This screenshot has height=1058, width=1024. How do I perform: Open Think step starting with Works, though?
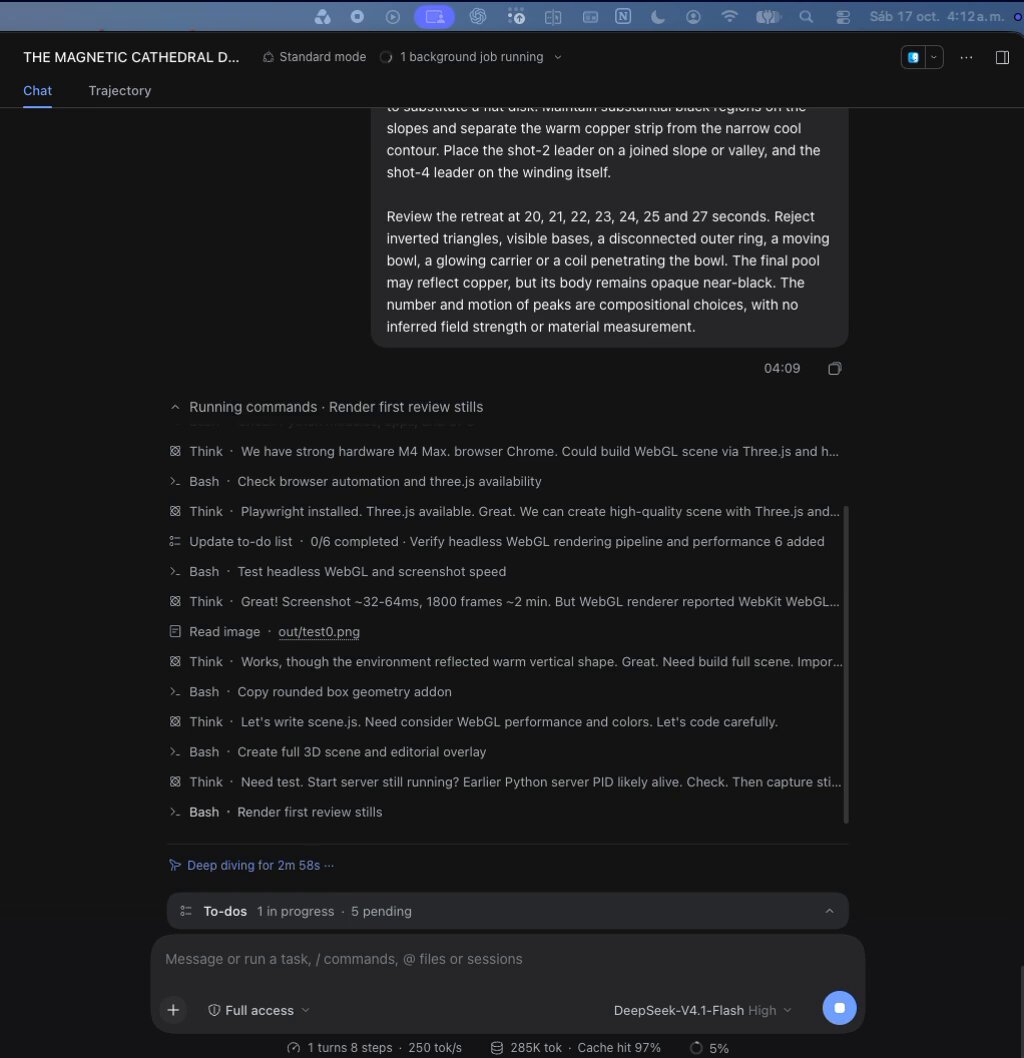tap(505, 661)
